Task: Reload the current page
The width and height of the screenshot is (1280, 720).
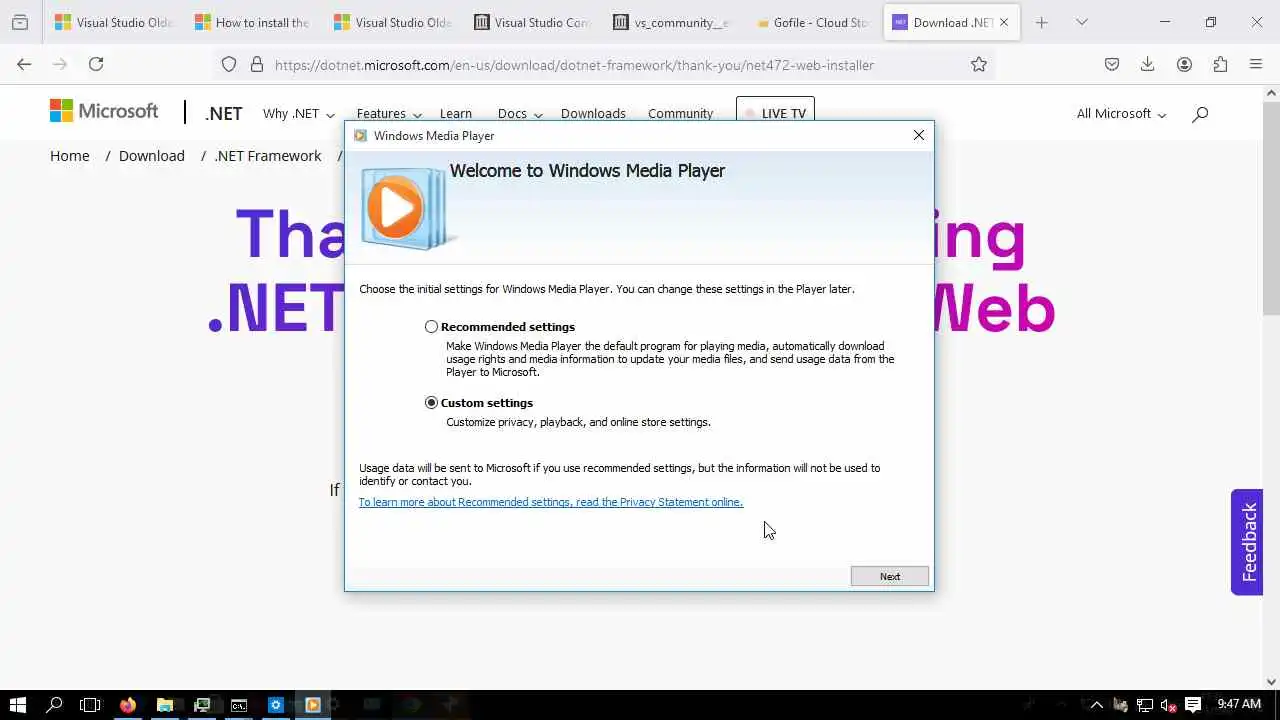Action: (96, 64)
